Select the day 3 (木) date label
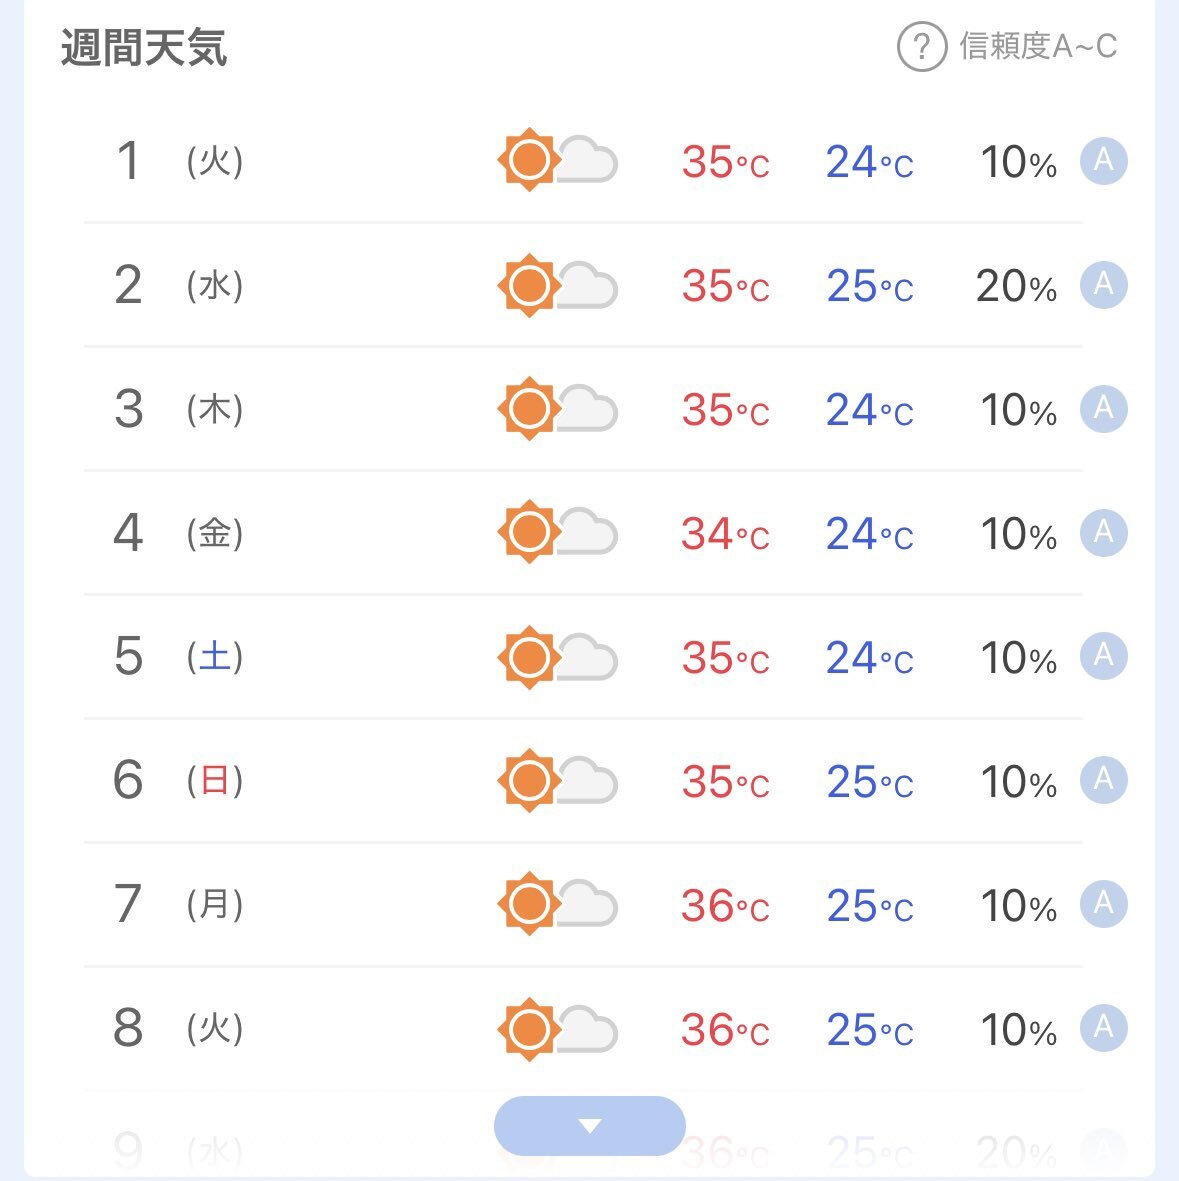 (179, 409)
